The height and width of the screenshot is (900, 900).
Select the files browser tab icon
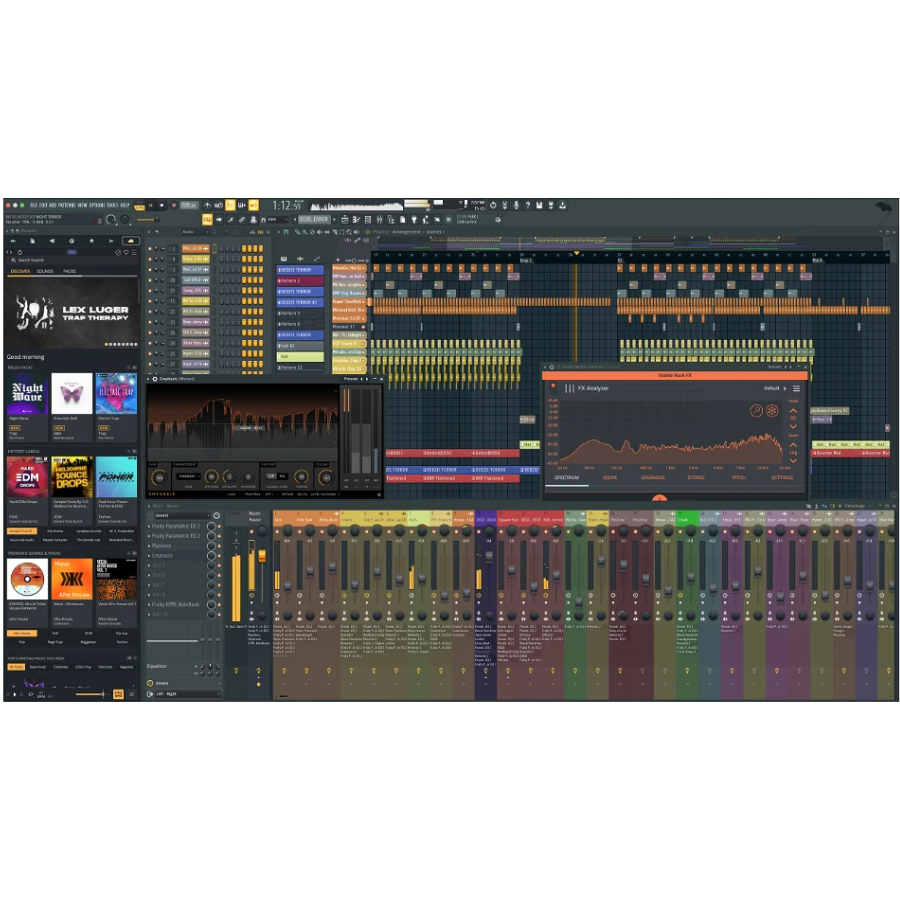point(32,241)
